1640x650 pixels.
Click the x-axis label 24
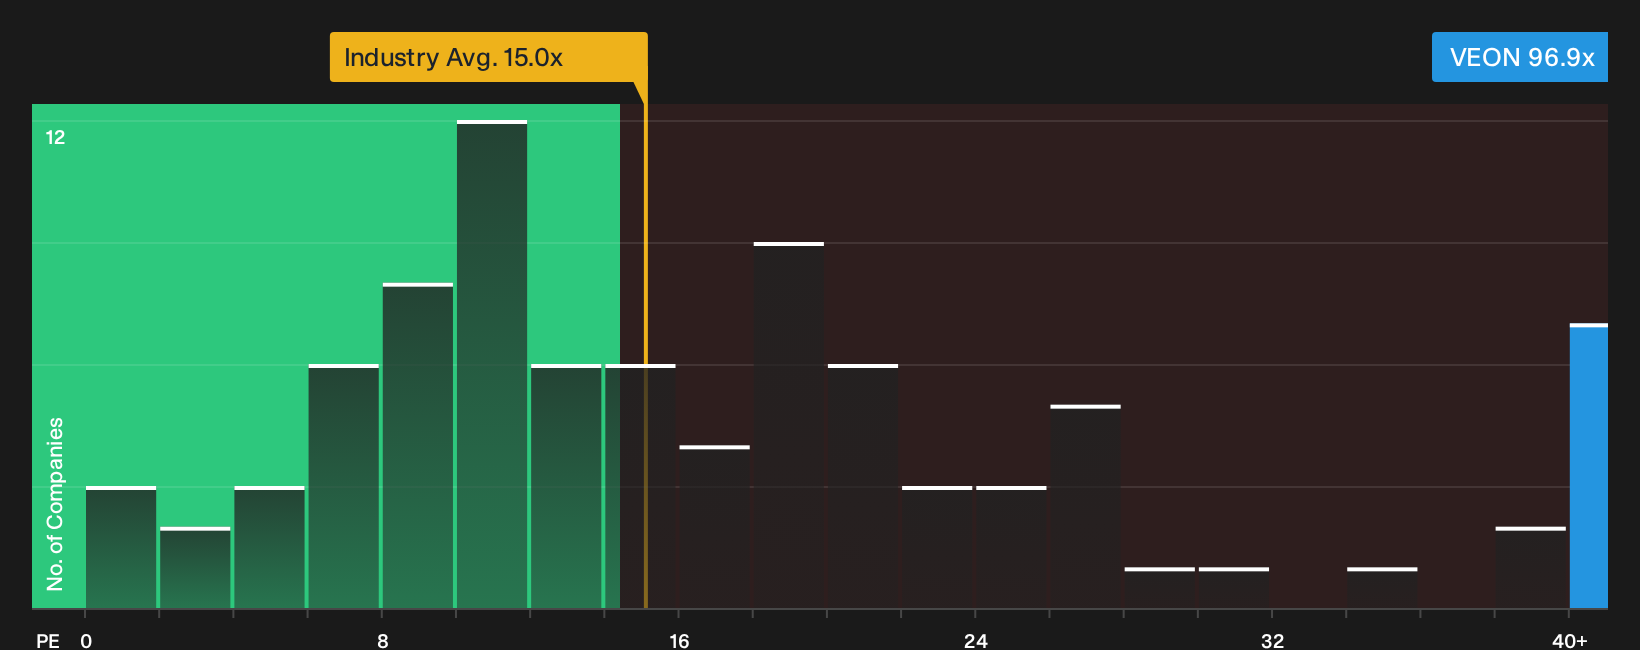click(976, 640)
